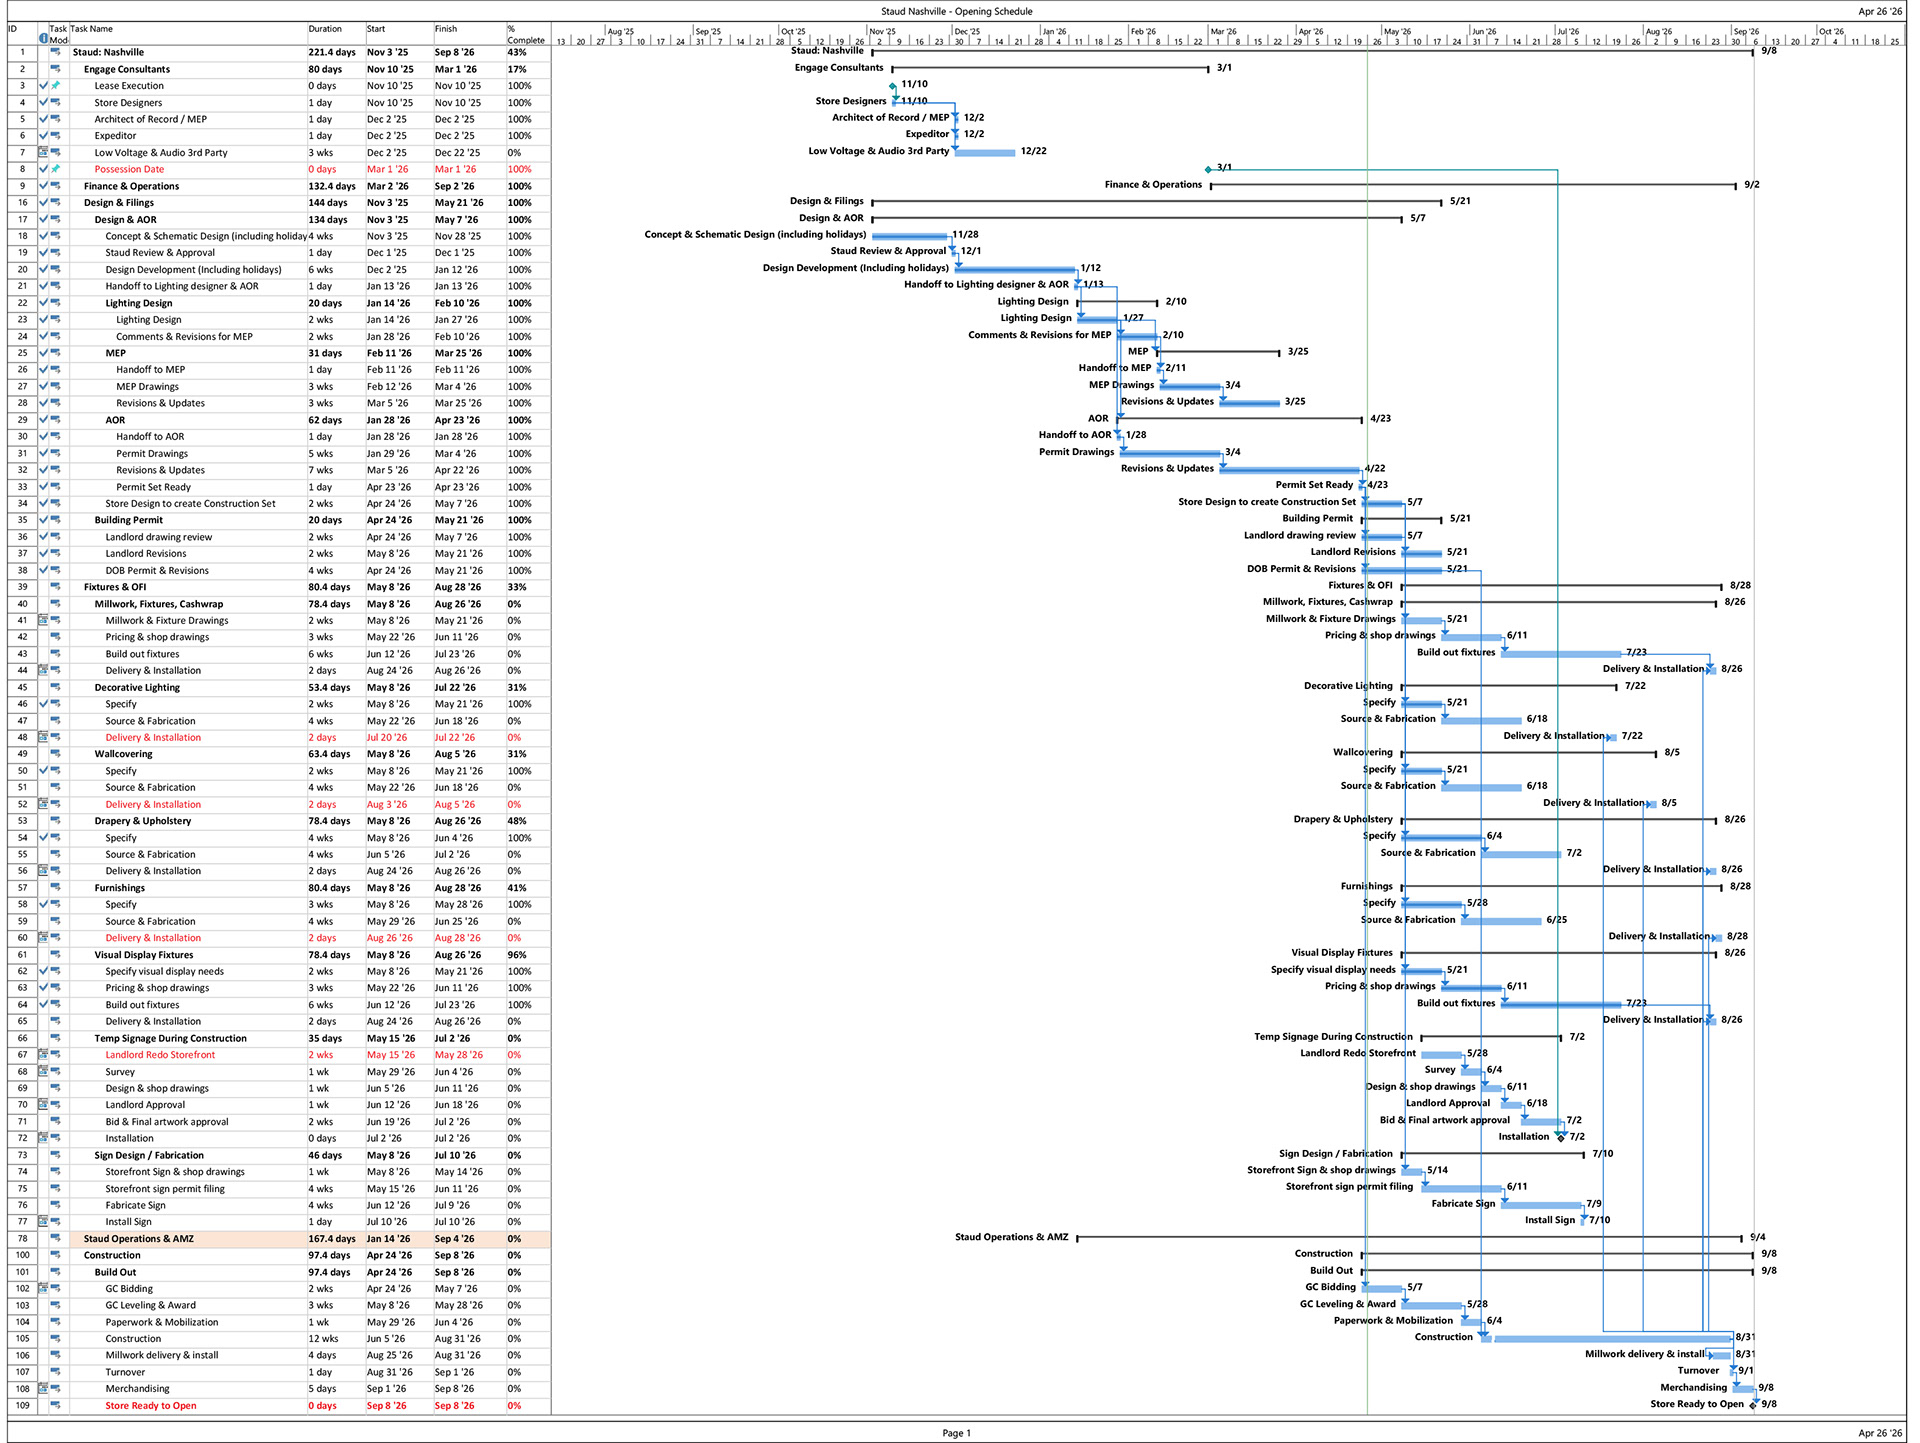This screenshot has height=1443, width=1920.
Task: Click the % Complete column header
Action: (527, 35)
